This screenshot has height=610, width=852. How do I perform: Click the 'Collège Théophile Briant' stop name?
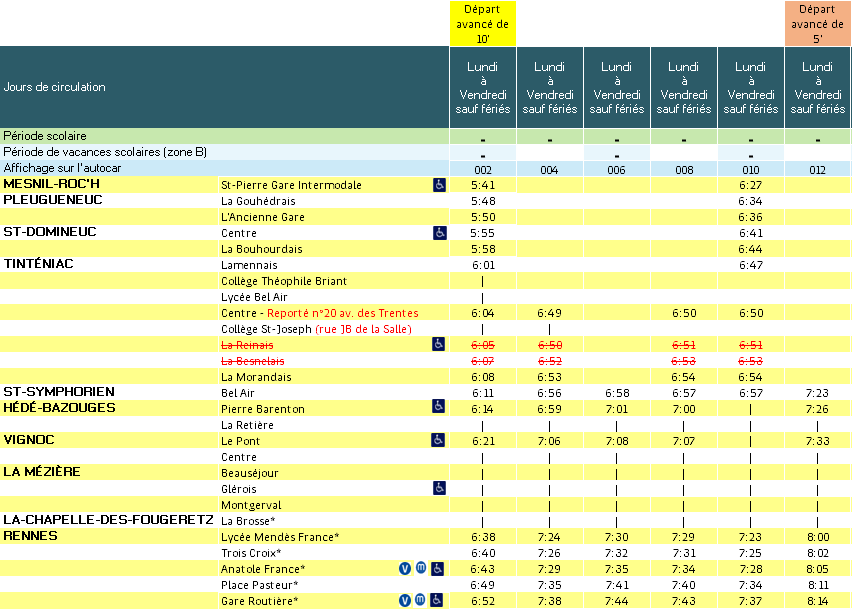coord(284,281)
